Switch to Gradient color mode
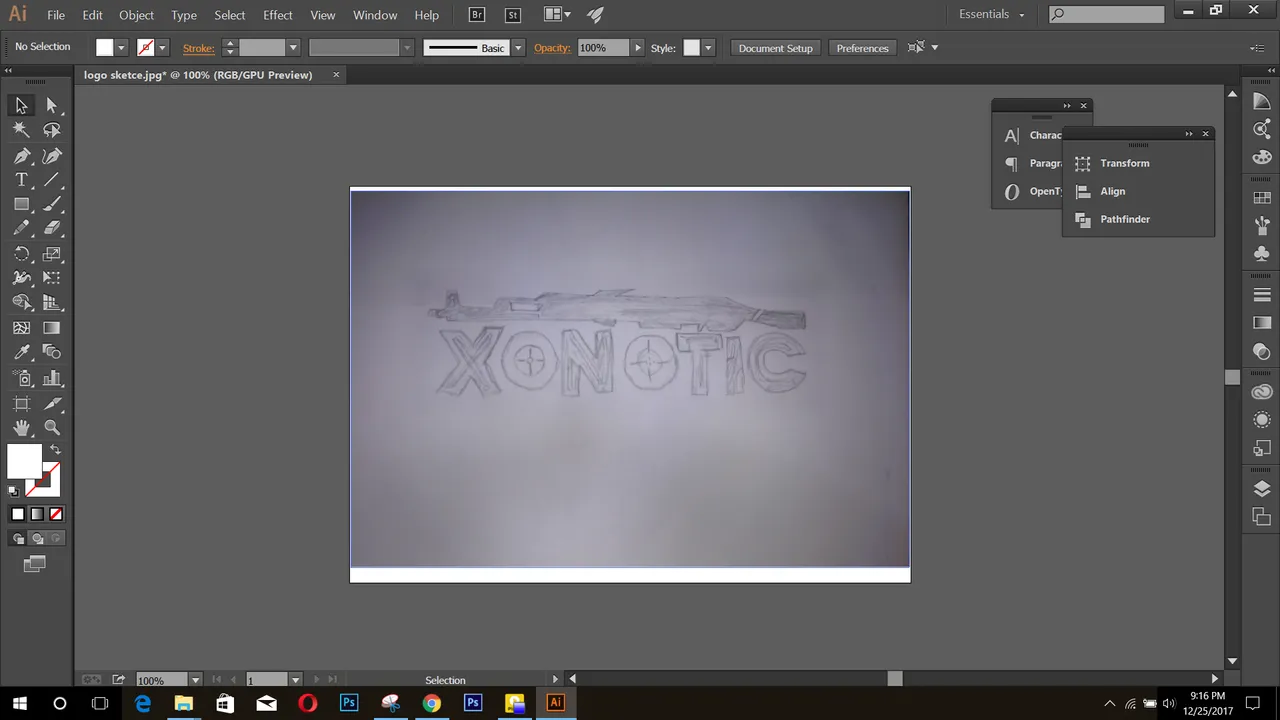Viewport: 1280px width, 720px height. coord(37,514)
